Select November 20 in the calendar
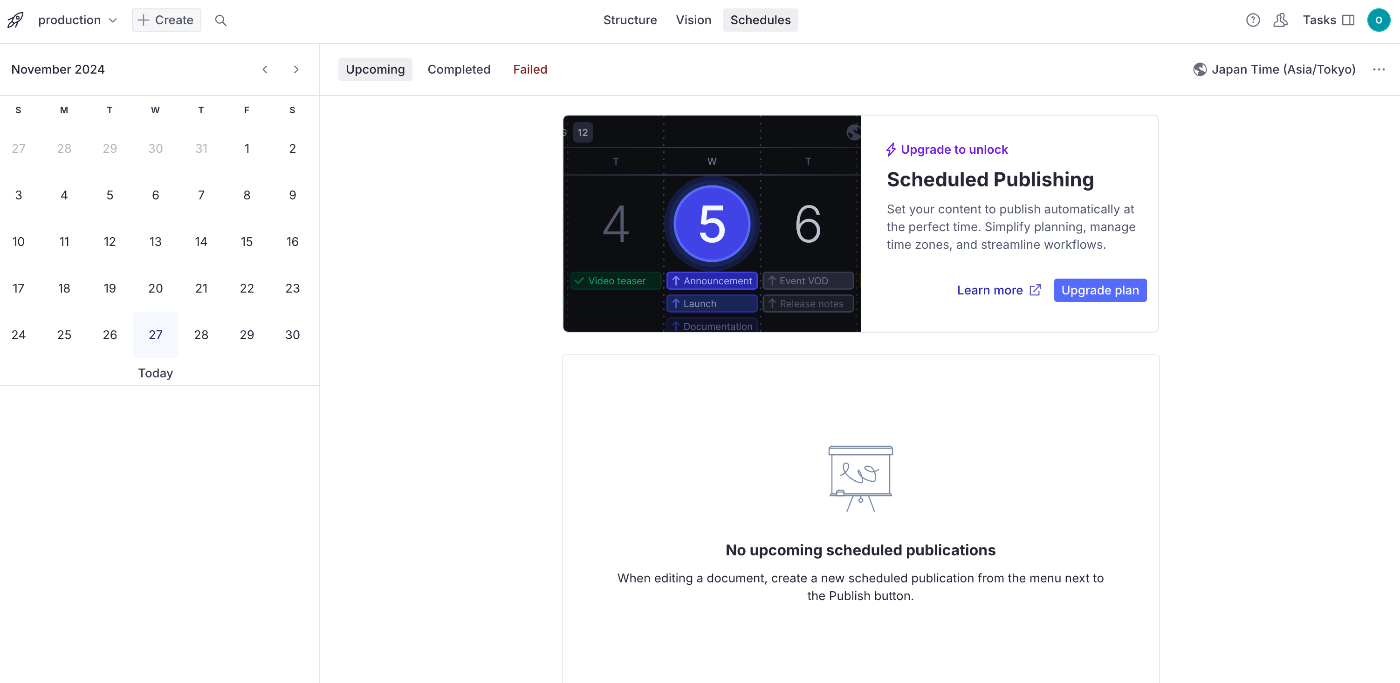 click(155, 289)
